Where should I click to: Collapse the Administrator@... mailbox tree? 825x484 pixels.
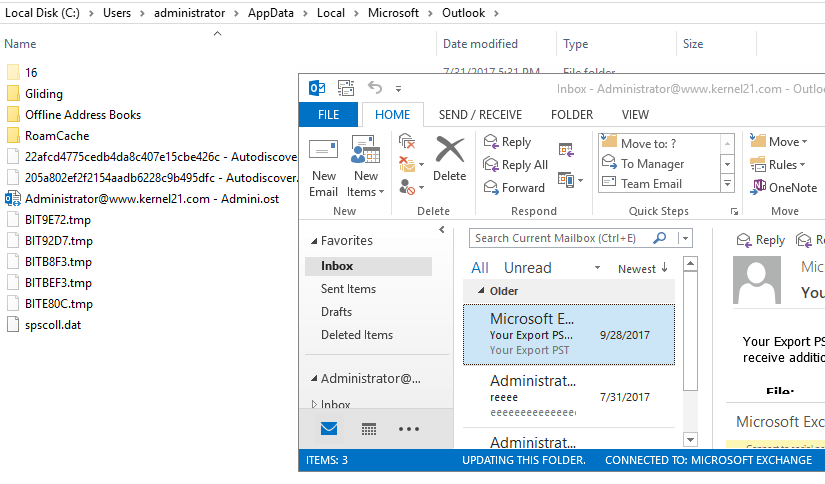point(314,378)
